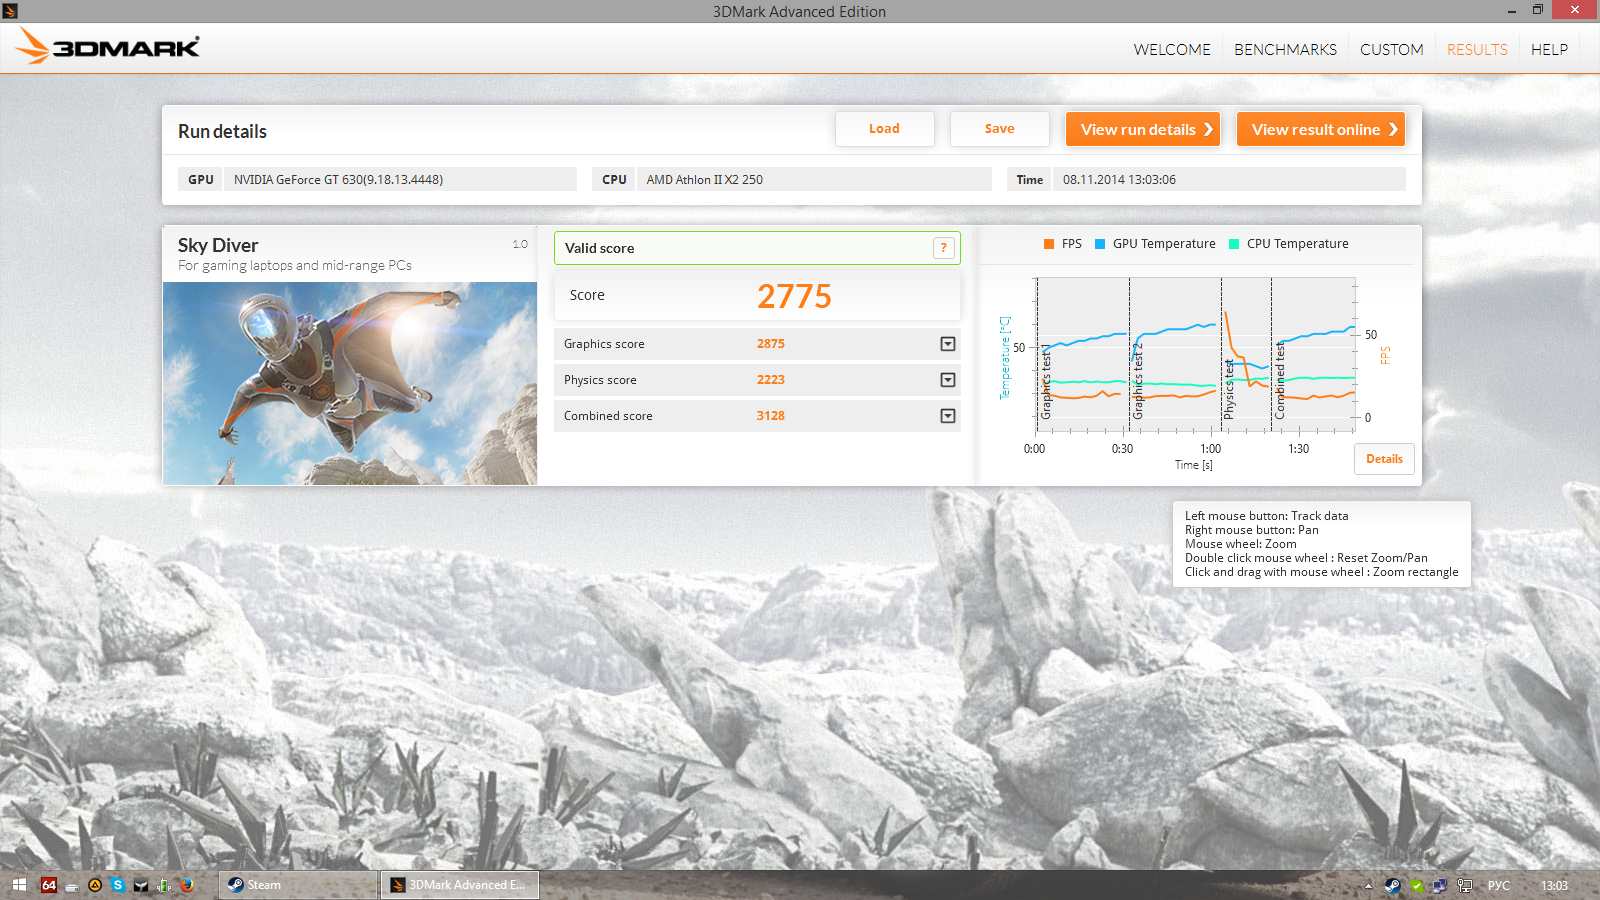Click the Sky Diver benchmark thumbnail
Viewport: 1600px width, 900px height.
pyautogui.click(x=350, y=384)
